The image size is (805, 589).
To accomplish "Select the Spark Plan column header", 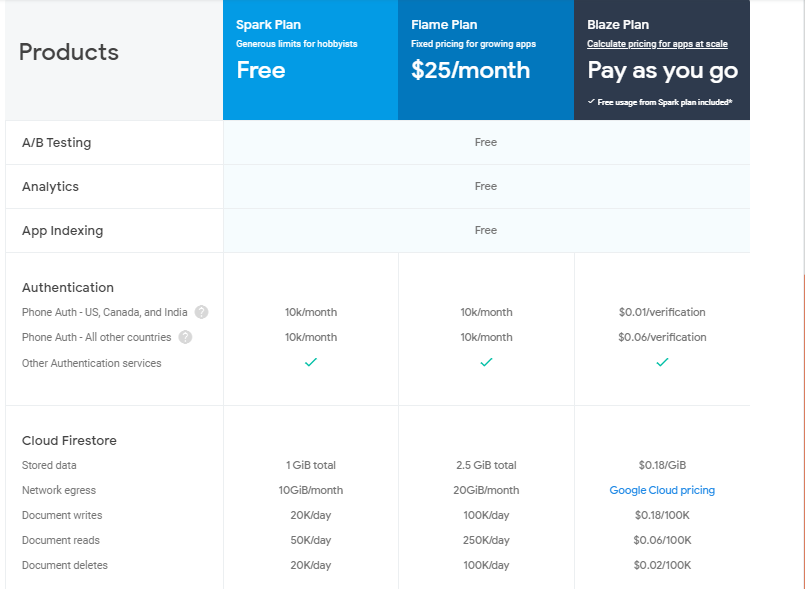I will (268, 24).
